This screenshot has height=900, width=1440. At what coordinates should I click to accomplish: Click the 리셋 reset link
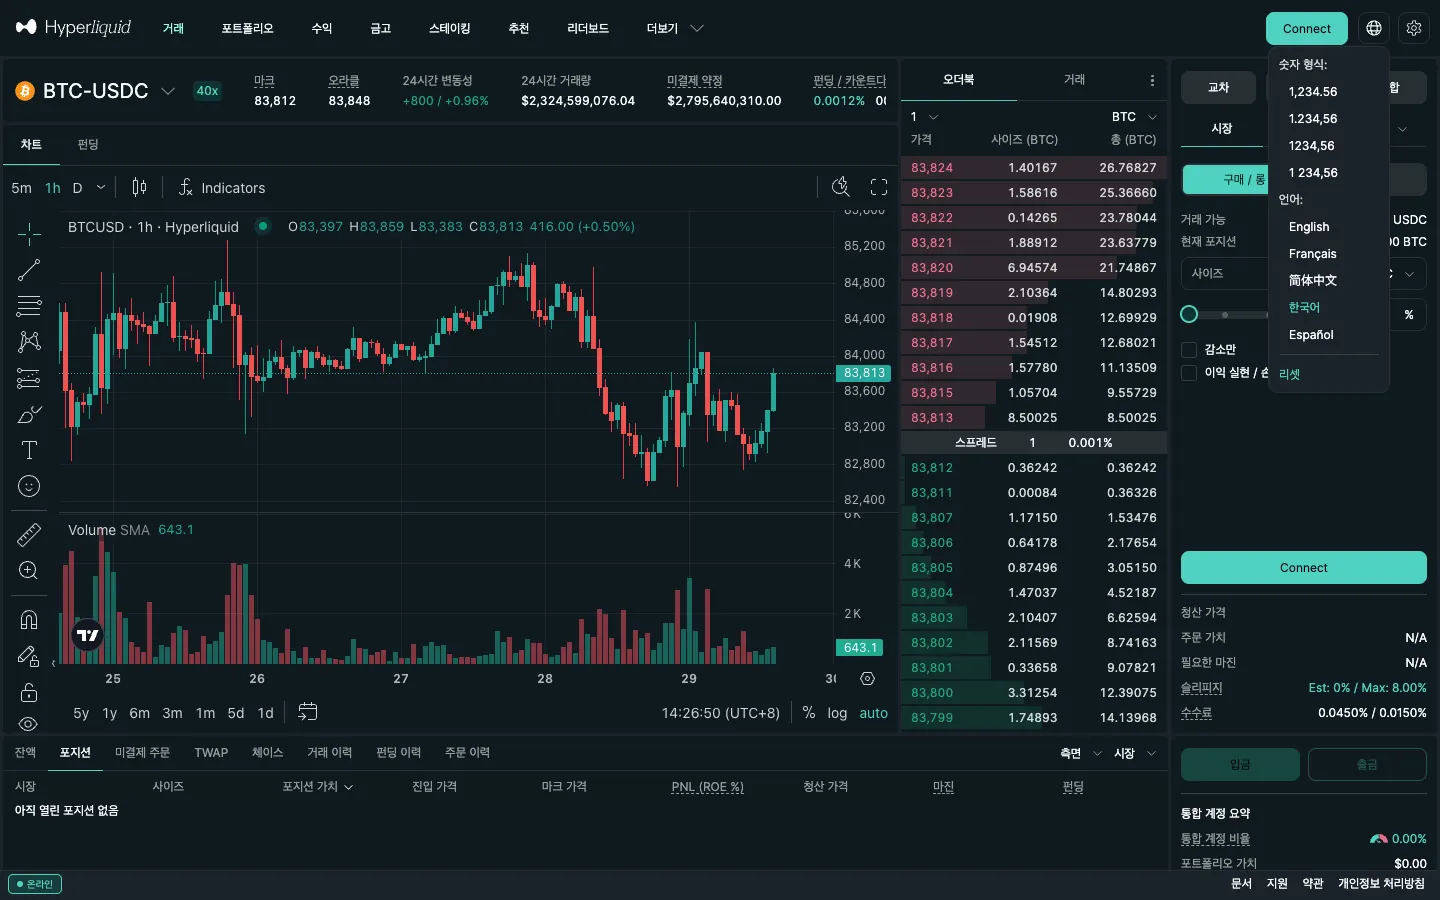(x=1289, y=374)
